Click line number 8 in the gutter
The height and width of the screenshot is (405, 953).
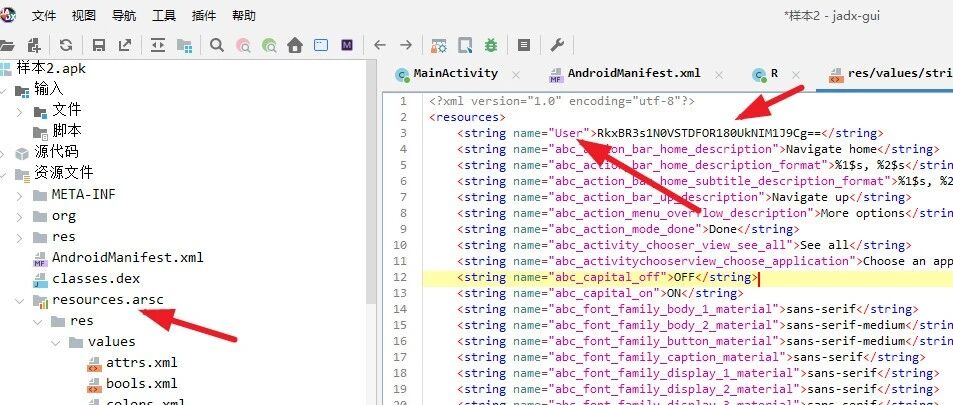402,213
